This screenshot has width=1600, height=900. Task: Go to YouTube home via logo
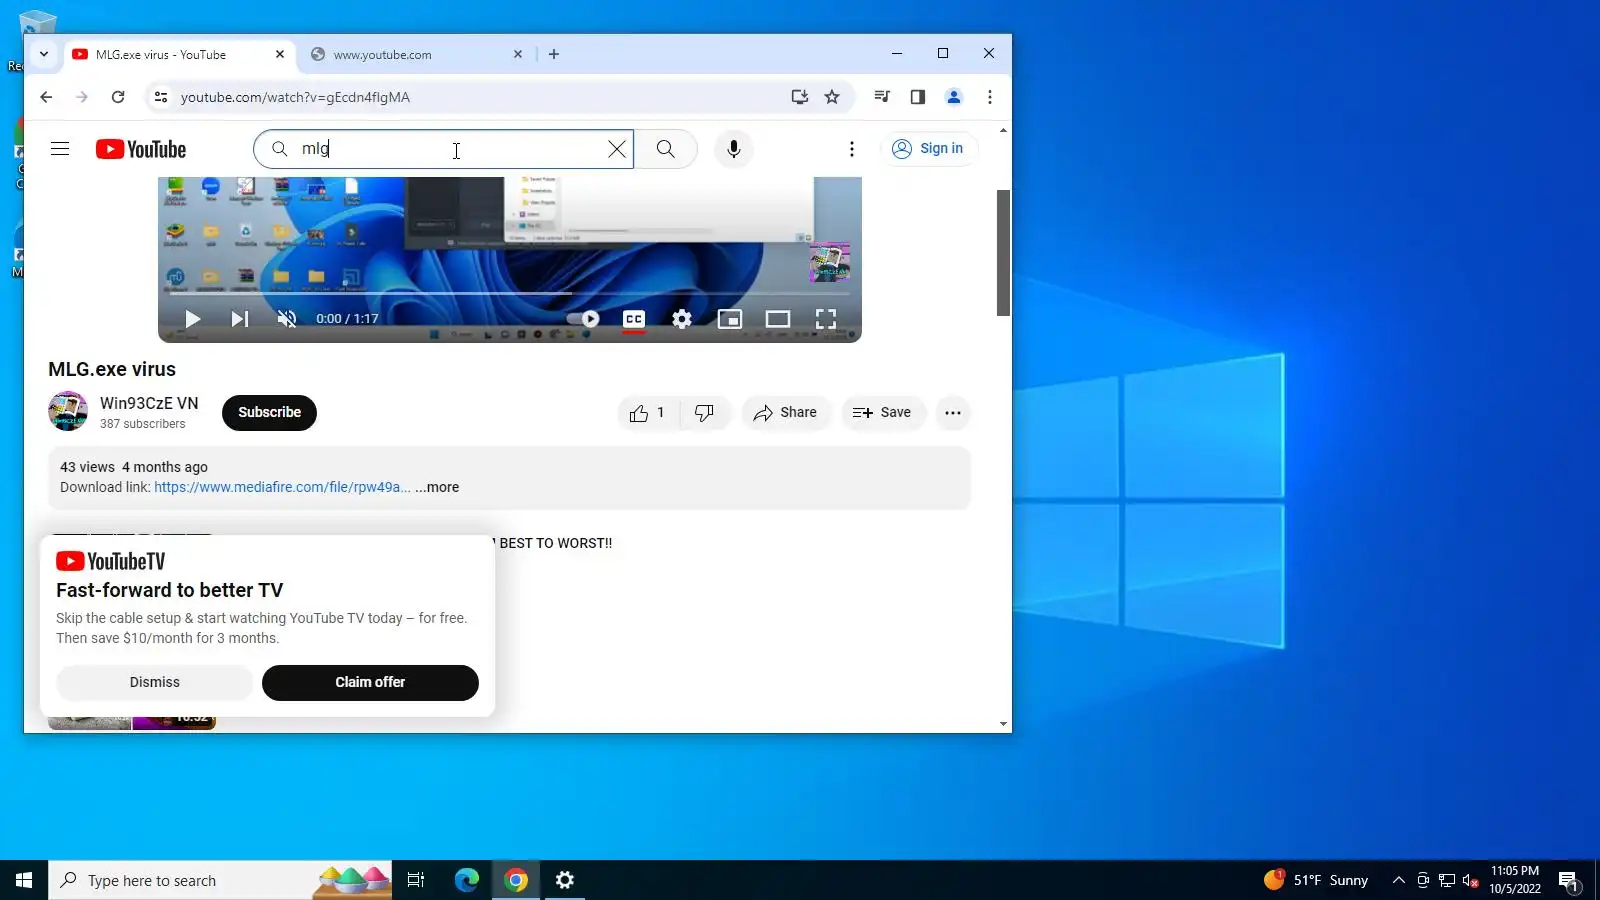point(141,149)
